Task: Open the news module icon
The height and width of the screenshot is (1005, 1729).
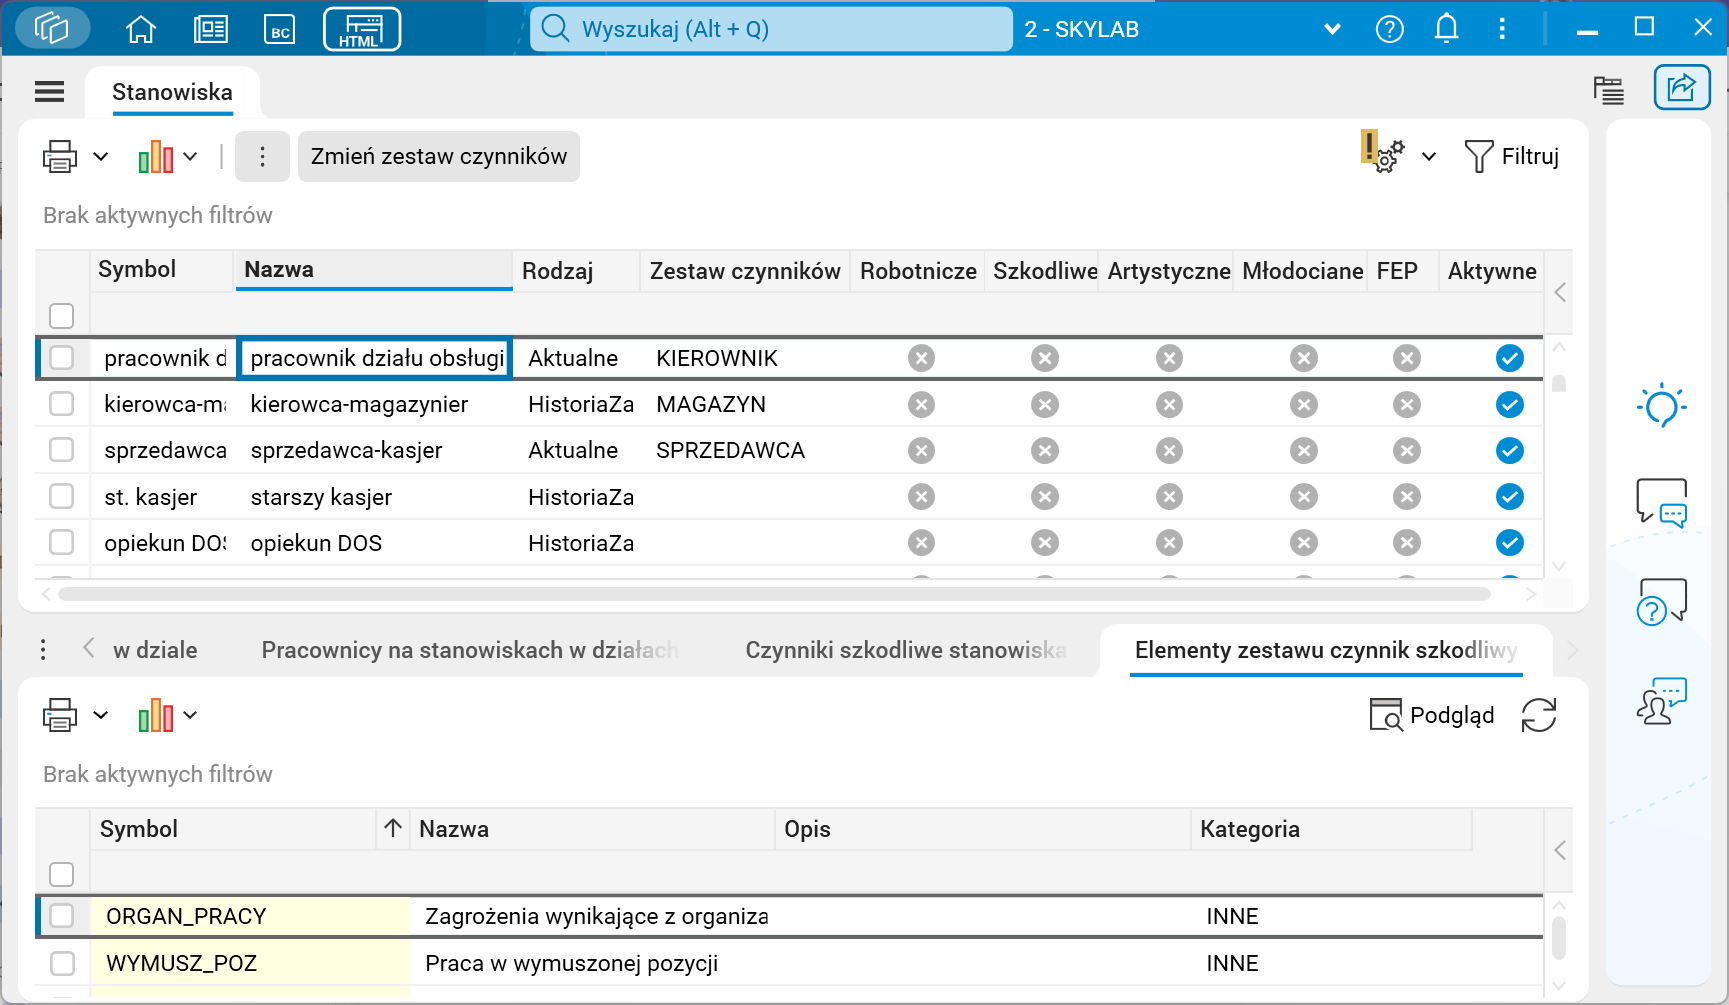Action: (211, 28)
